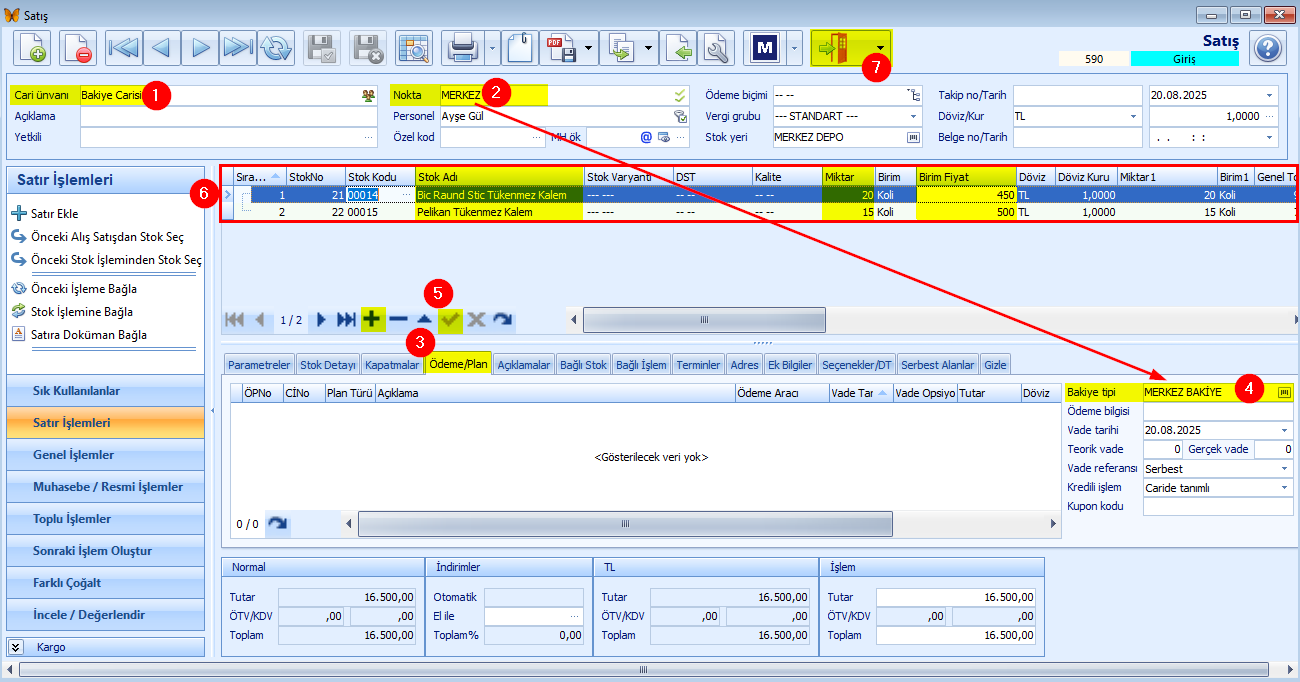Switch to the Stok Detayı tab

coord(328,365)
